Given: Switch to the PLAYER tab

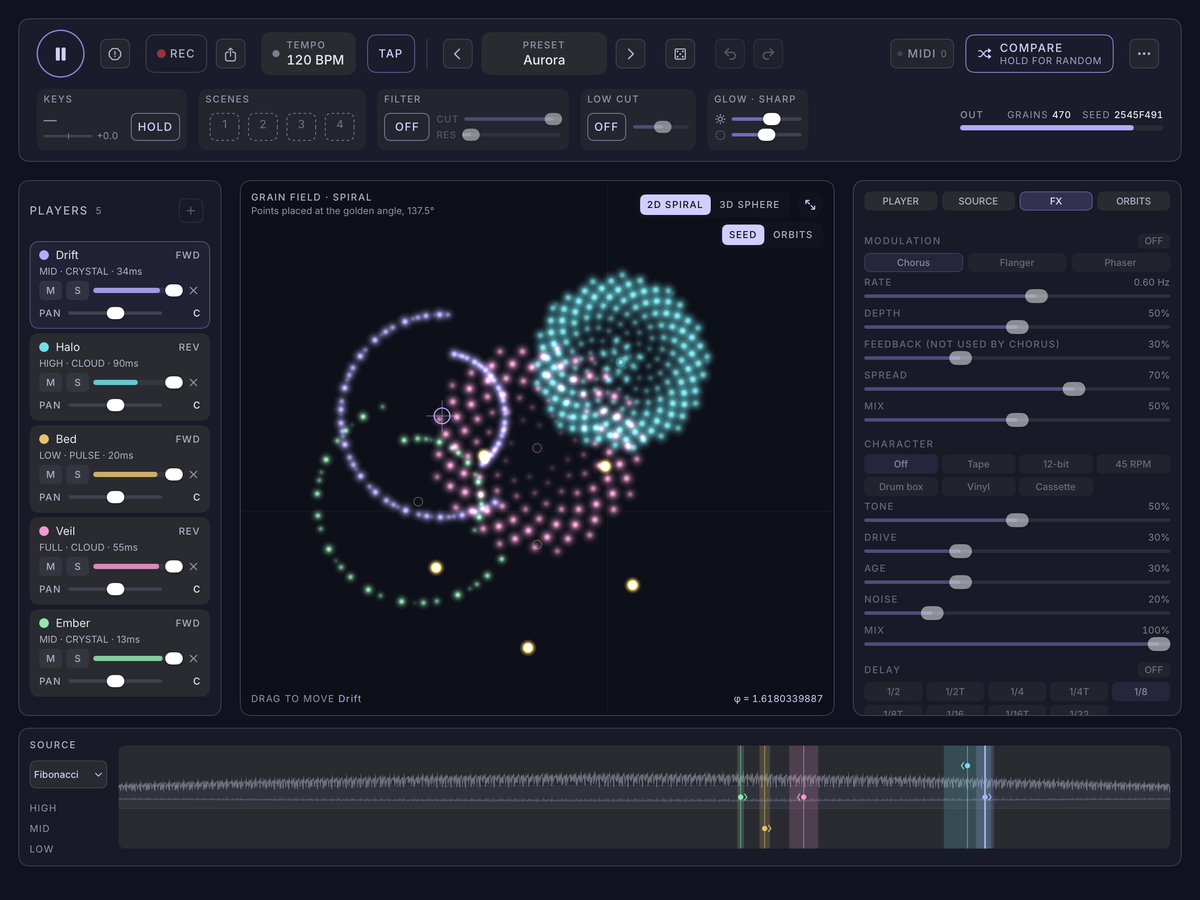Looking at the screenshot, I should pyautogui.click(x=901, y=201).
